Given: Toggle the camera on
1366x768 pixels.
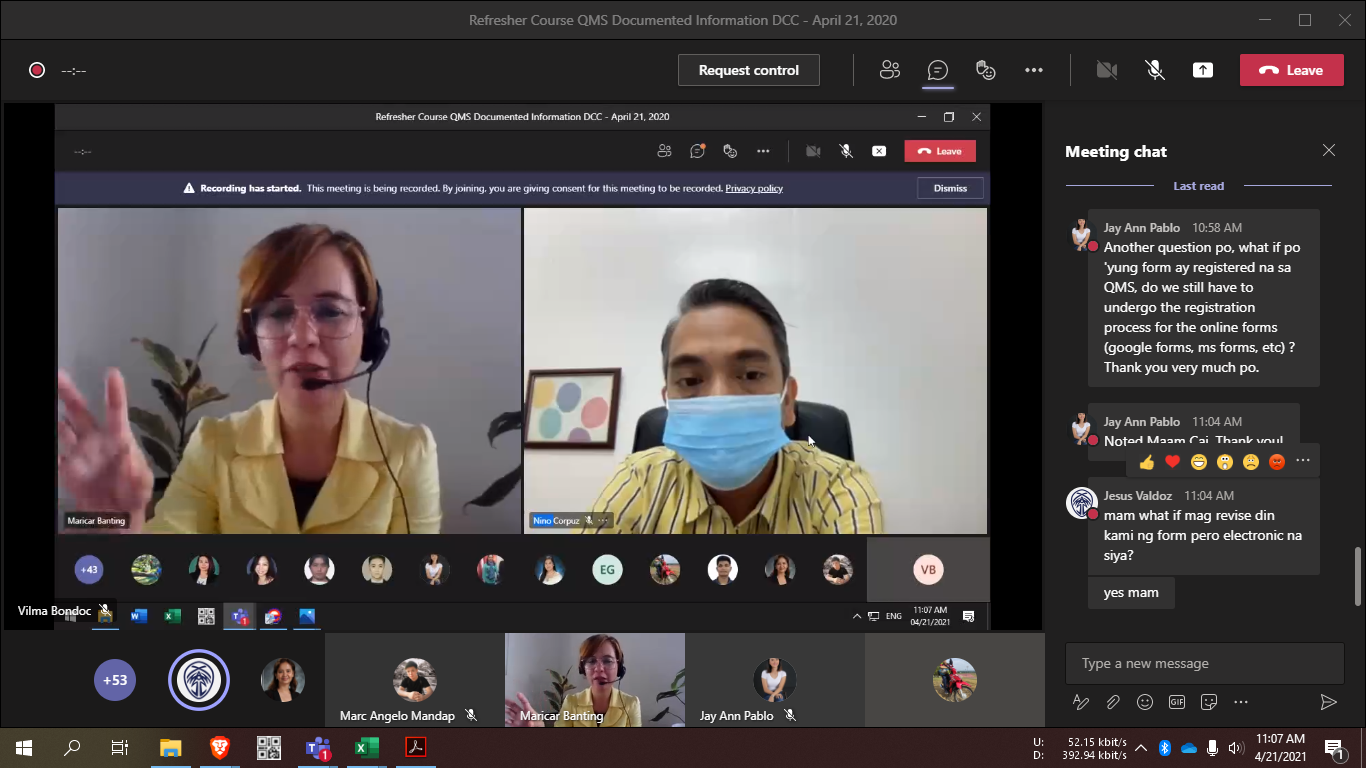Looking at the screenshot, I should 1106,70.
